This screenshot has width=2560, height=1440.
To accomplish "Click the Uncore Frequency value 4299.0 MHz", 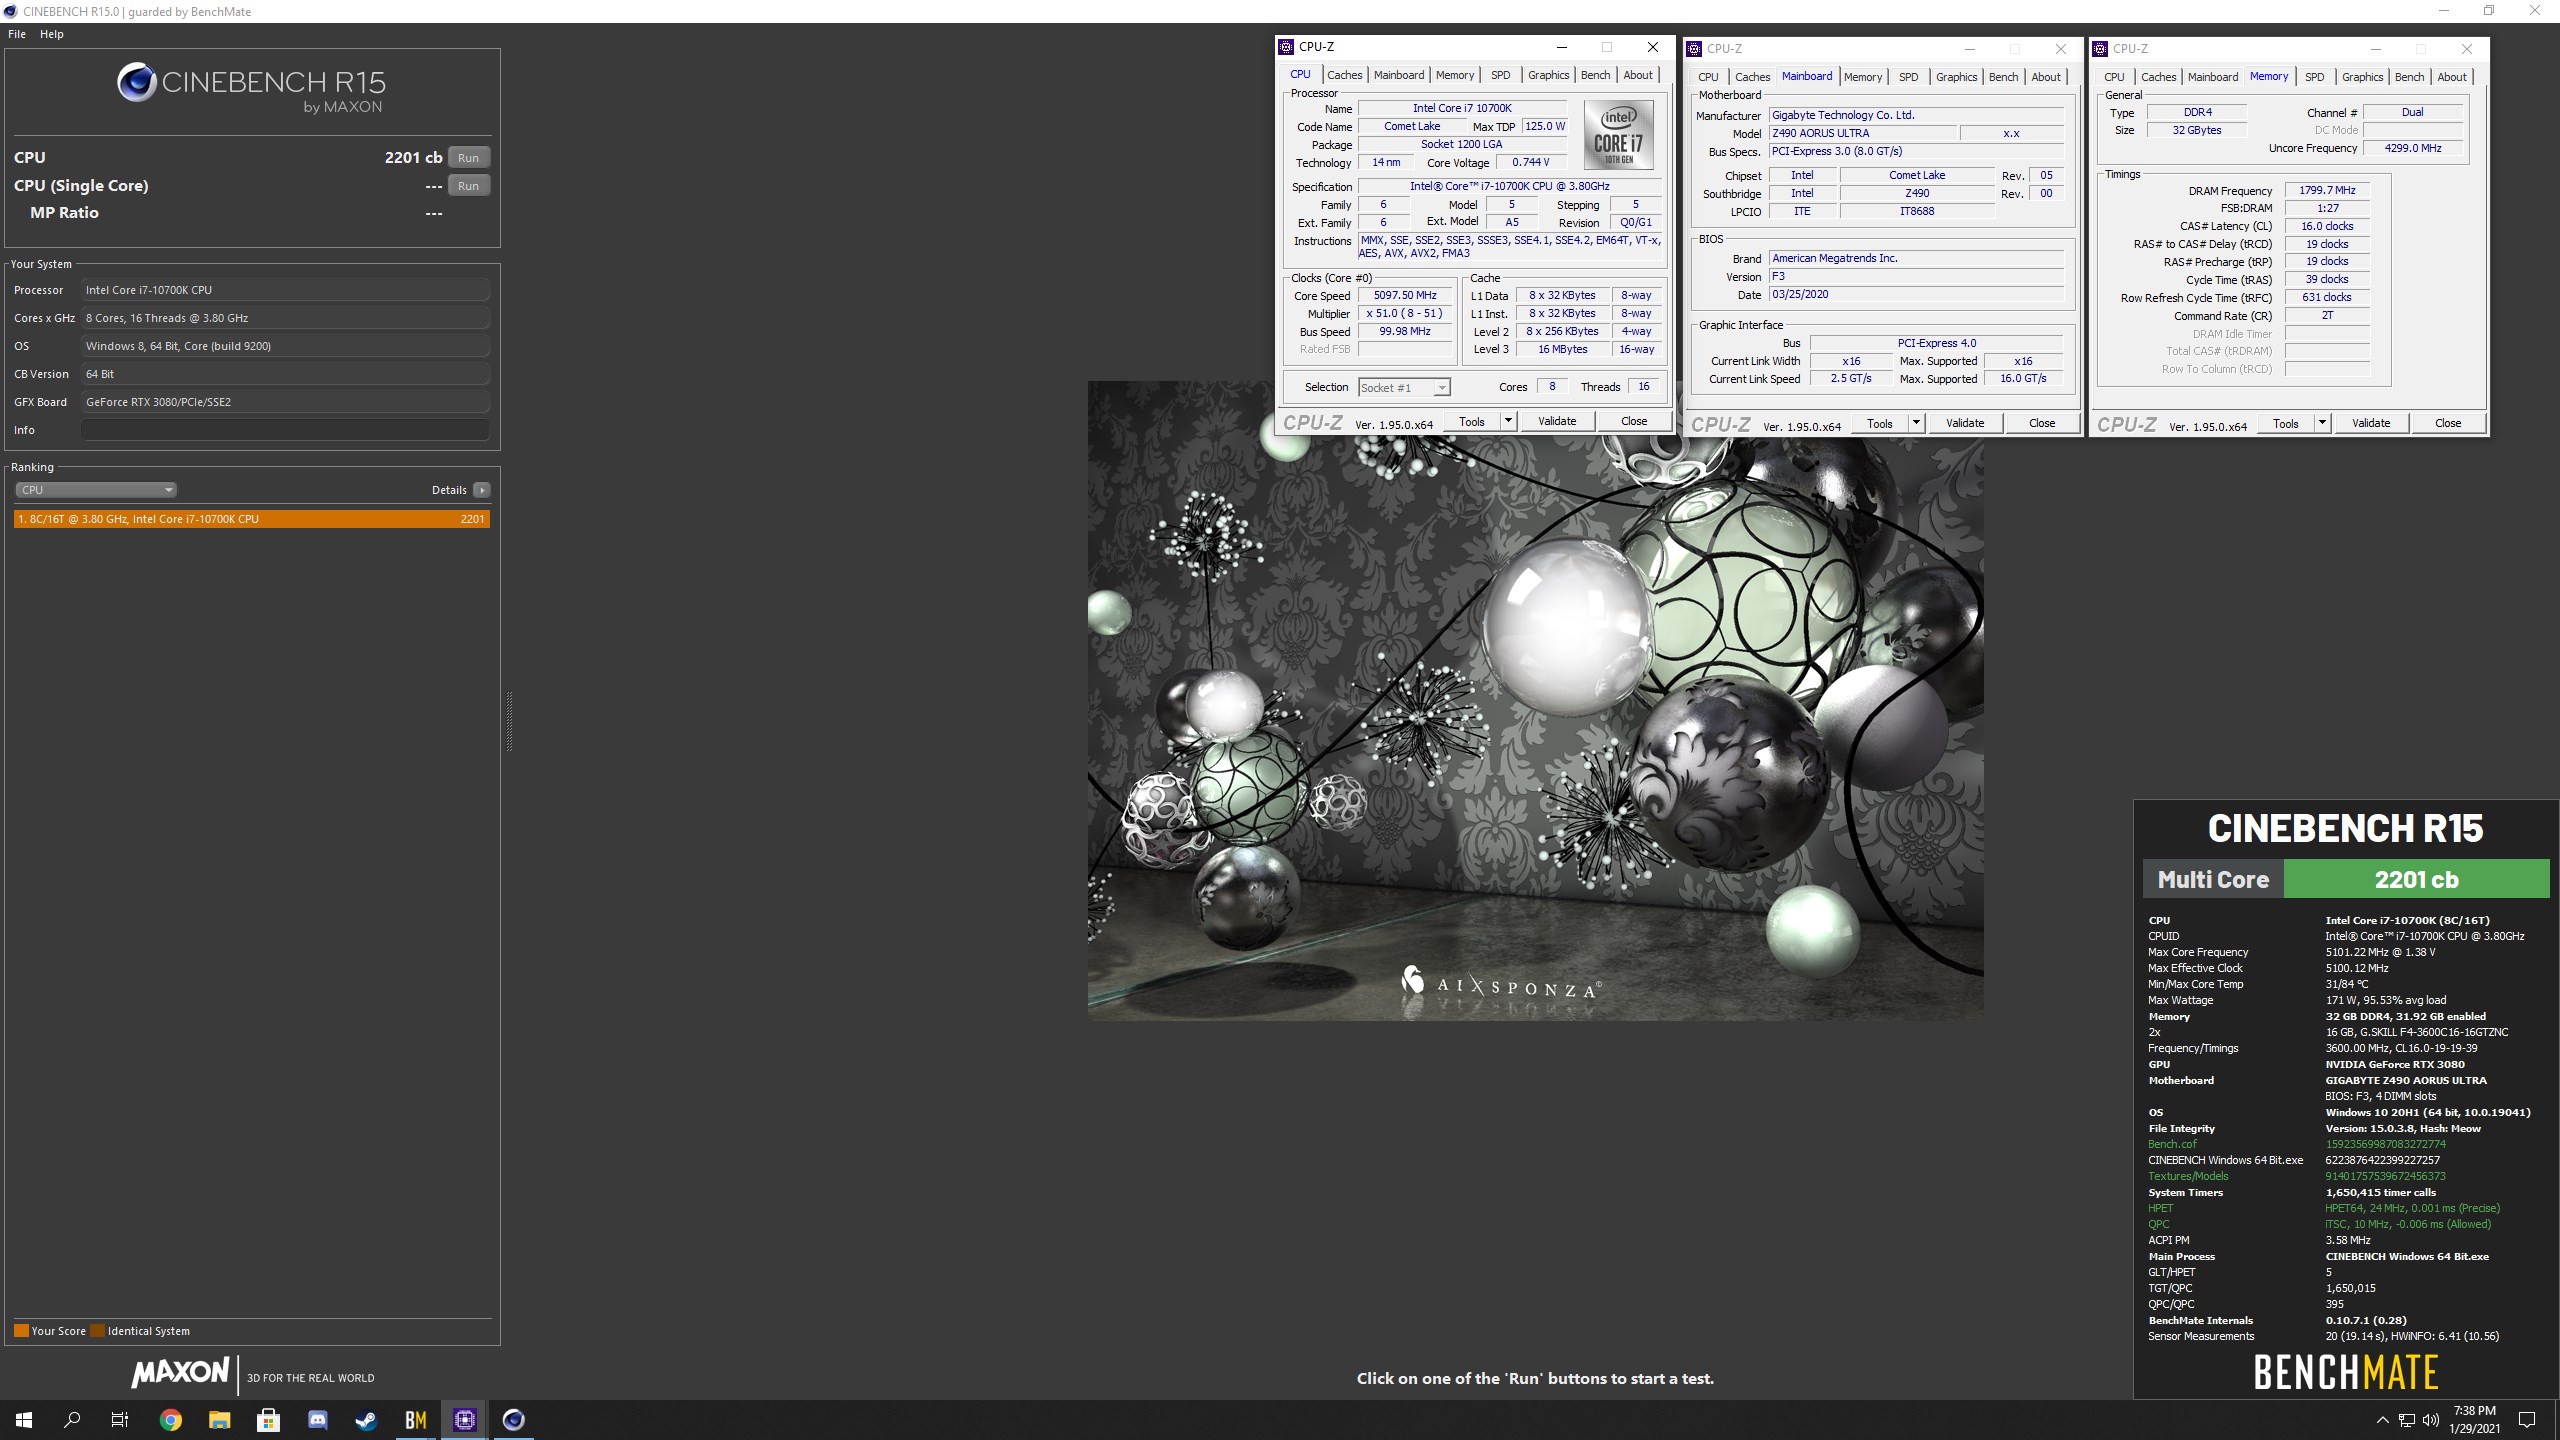I will 2412,148.
